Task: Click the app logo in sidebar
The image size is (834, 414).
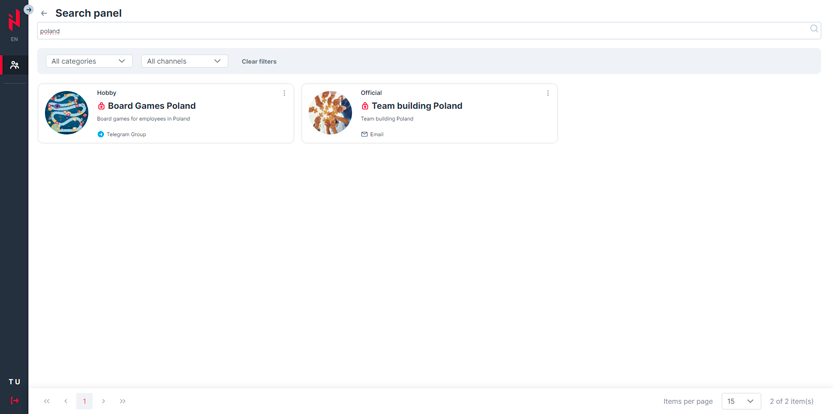Action: 14,21
